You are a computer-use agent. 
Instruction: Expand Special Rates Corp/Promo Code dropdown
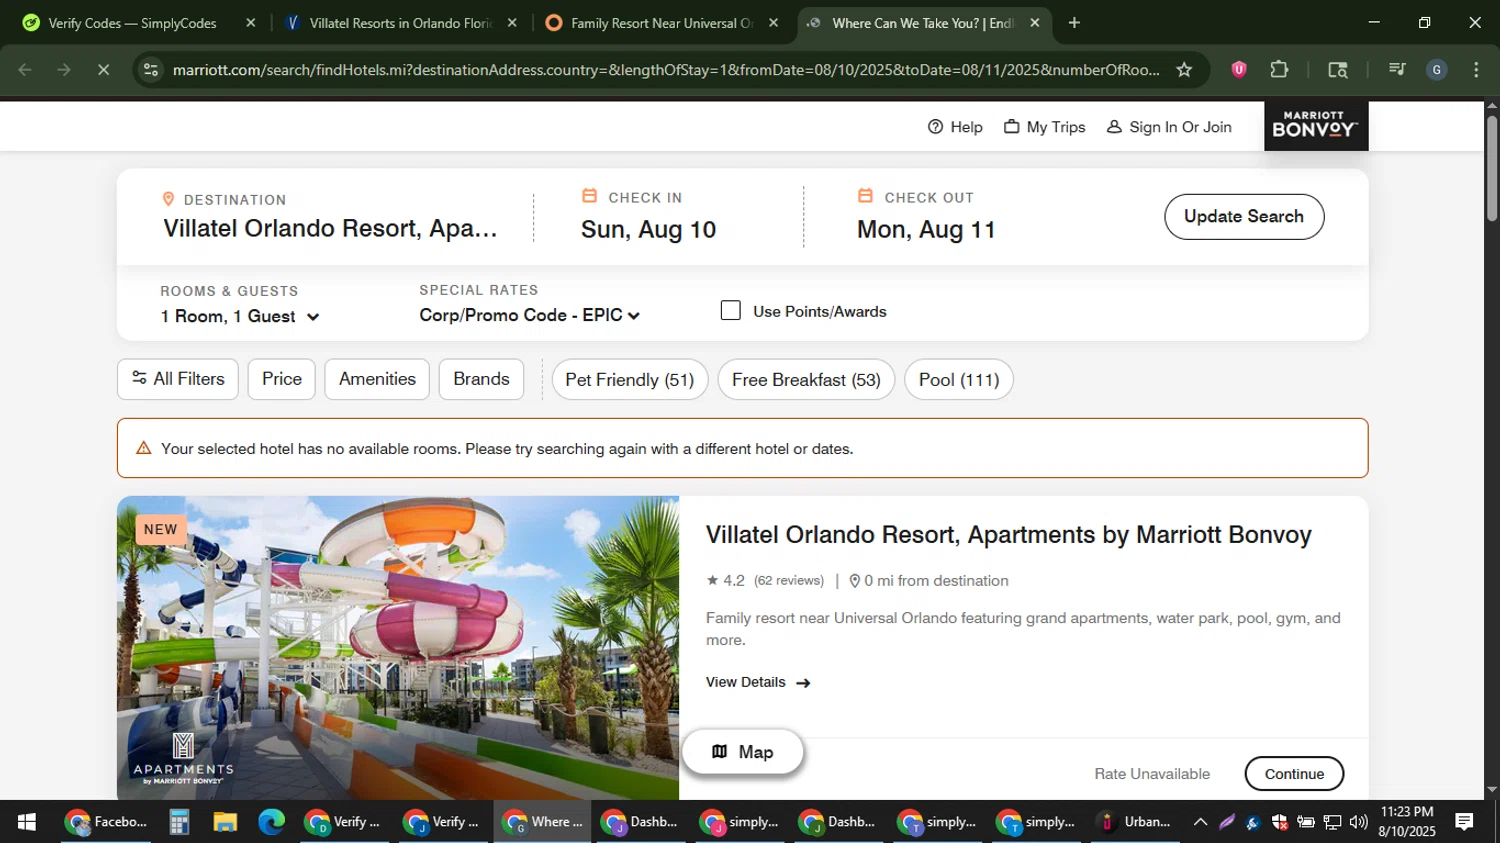[x=530, y=315]
